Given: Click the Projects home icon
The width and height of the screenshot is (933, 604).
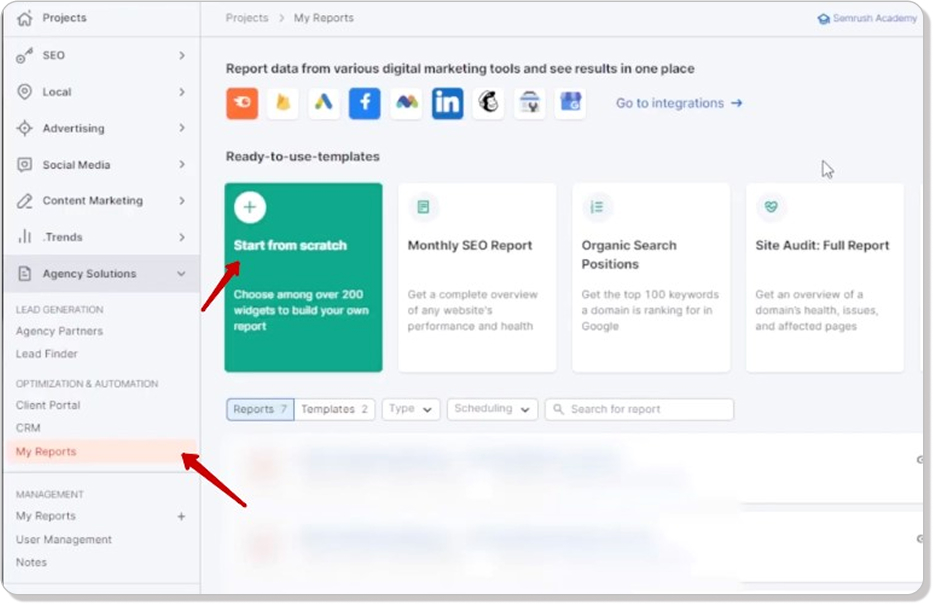Looking at the screenshot, I should click(x=24, y=18).
